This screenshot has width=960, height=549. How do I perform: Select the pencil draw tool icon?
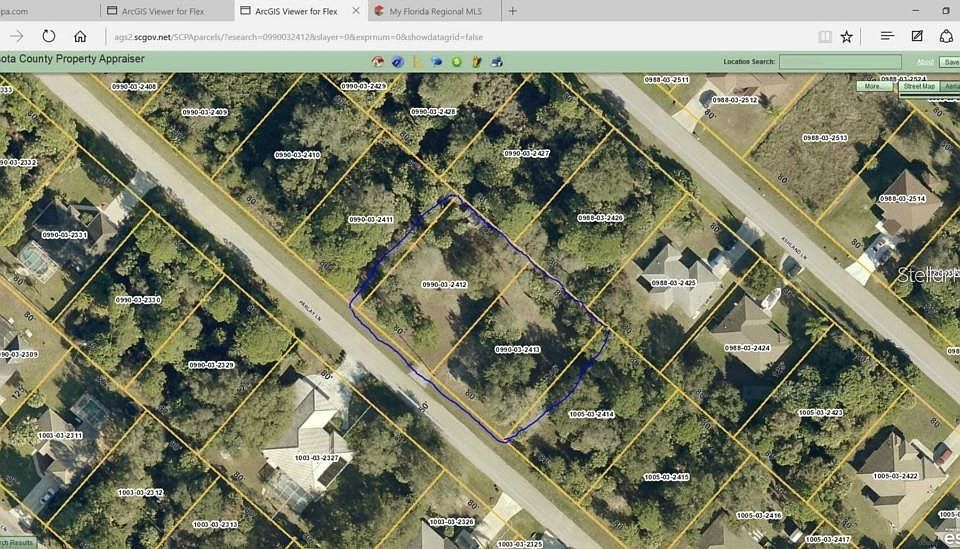476,62
